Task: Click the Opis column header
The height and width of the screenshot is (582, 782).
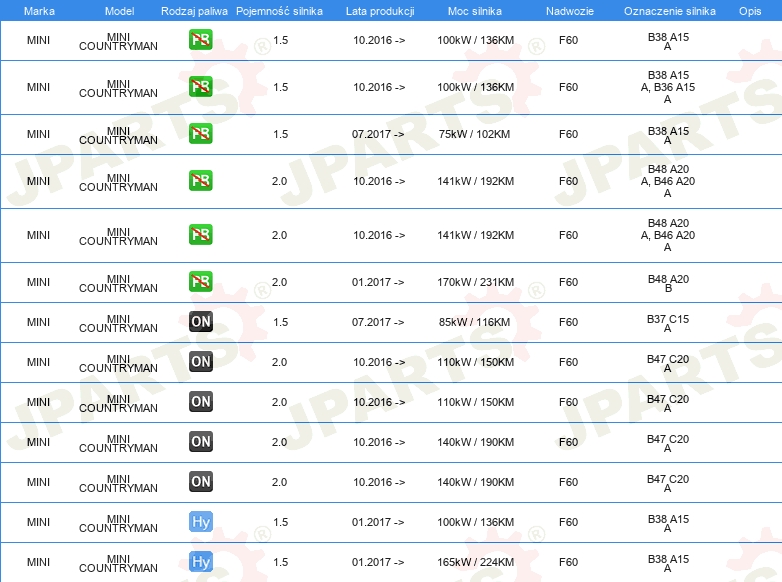Action: tap(750, 11)
